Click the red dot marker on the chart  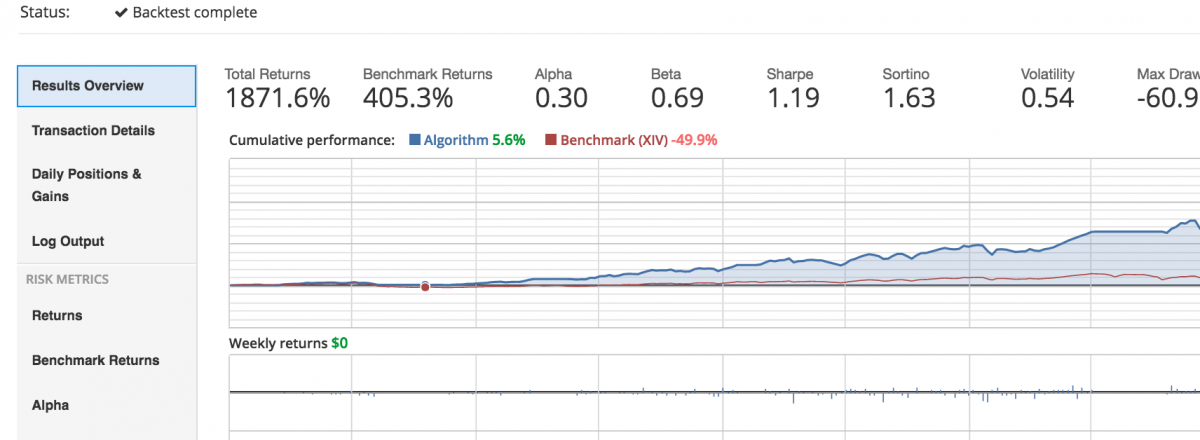425,287
